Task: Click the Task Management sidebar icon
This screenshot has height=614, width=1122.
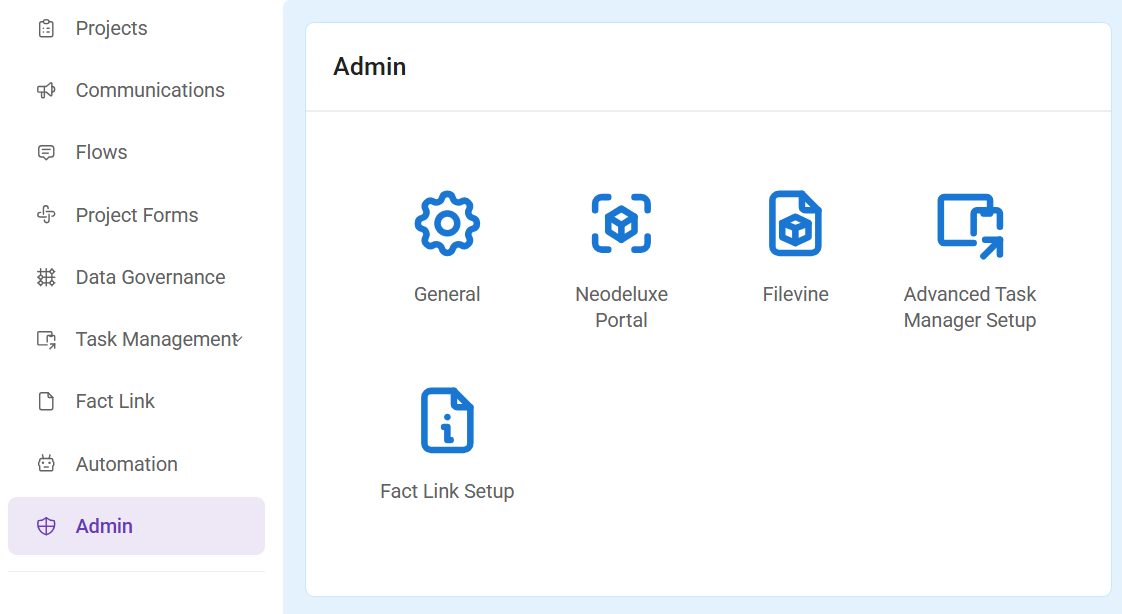Action: click(x=47, y=339)
